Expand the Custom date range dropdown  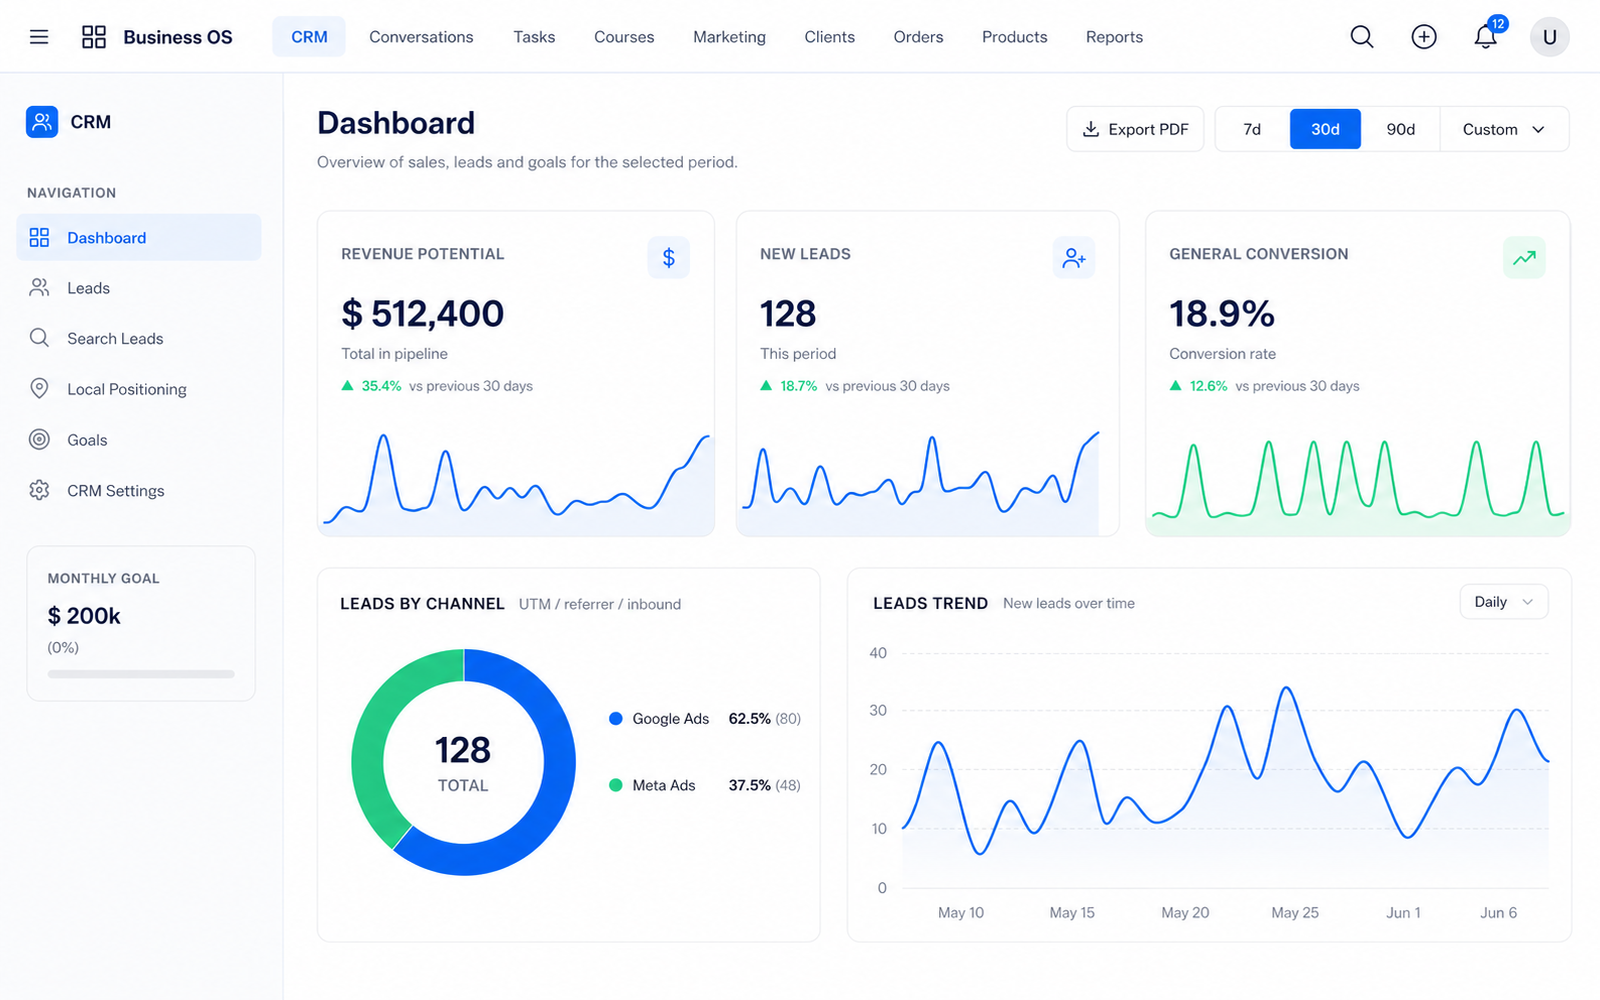tap(1504, 129)
